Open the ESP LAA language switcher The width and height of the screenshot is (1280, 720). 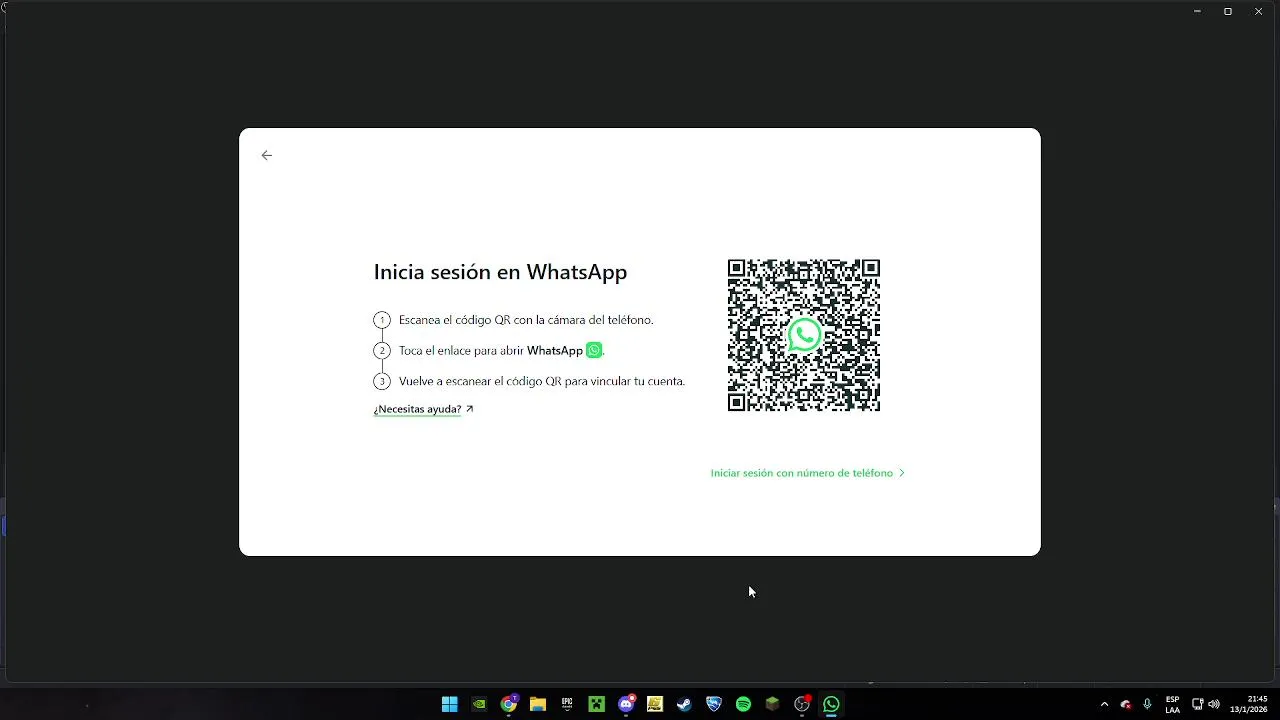tap(1172, 704)
